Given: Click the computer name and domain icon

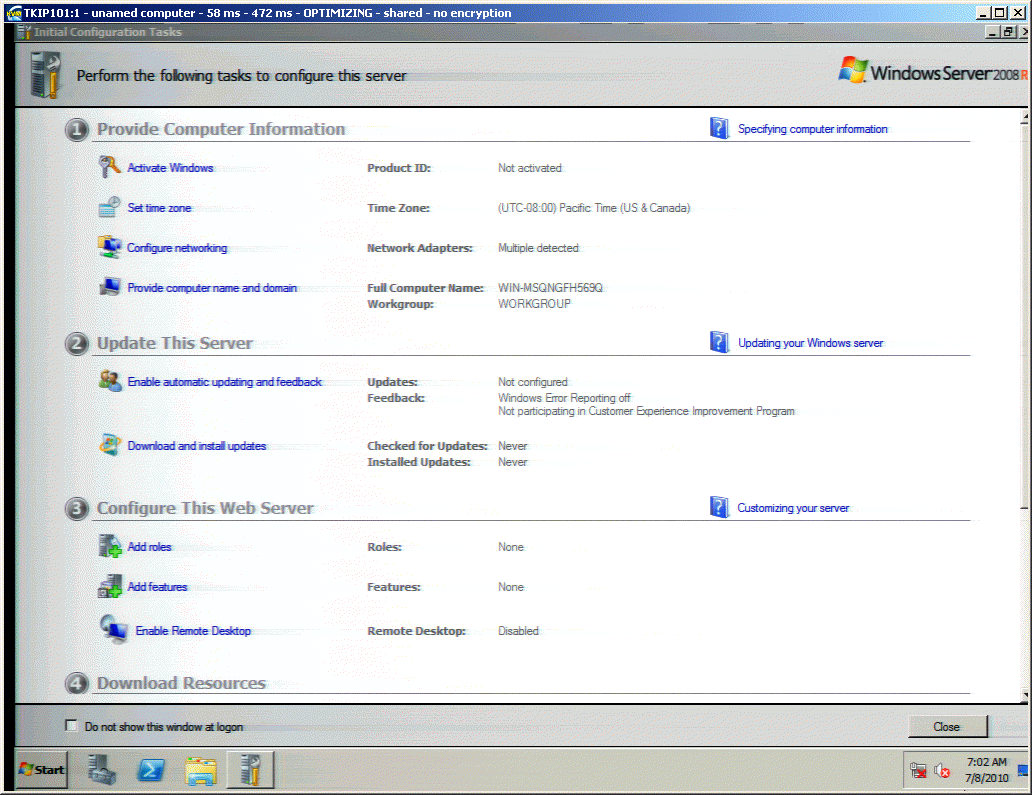Looking at the screenshot, I should [x=109, y=287].
